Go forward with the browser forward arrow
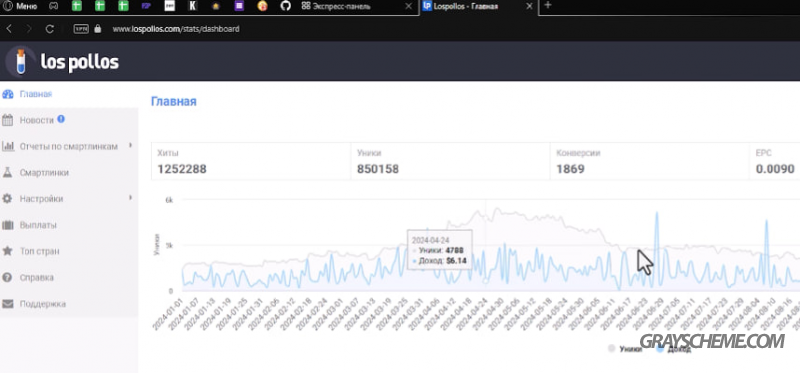The image size is (800, 373). [29, 29]
